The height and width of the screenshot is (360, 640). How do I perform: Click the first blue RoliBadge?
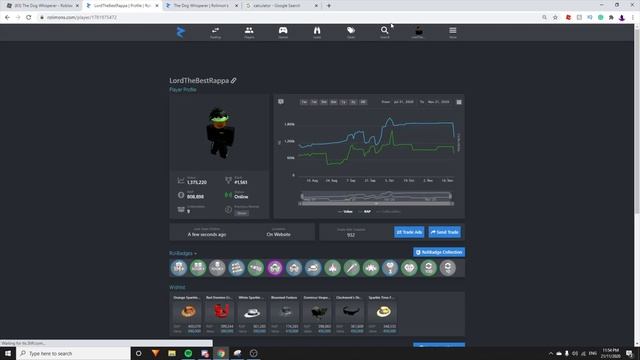pyautogui.click(x=179, y=268)
